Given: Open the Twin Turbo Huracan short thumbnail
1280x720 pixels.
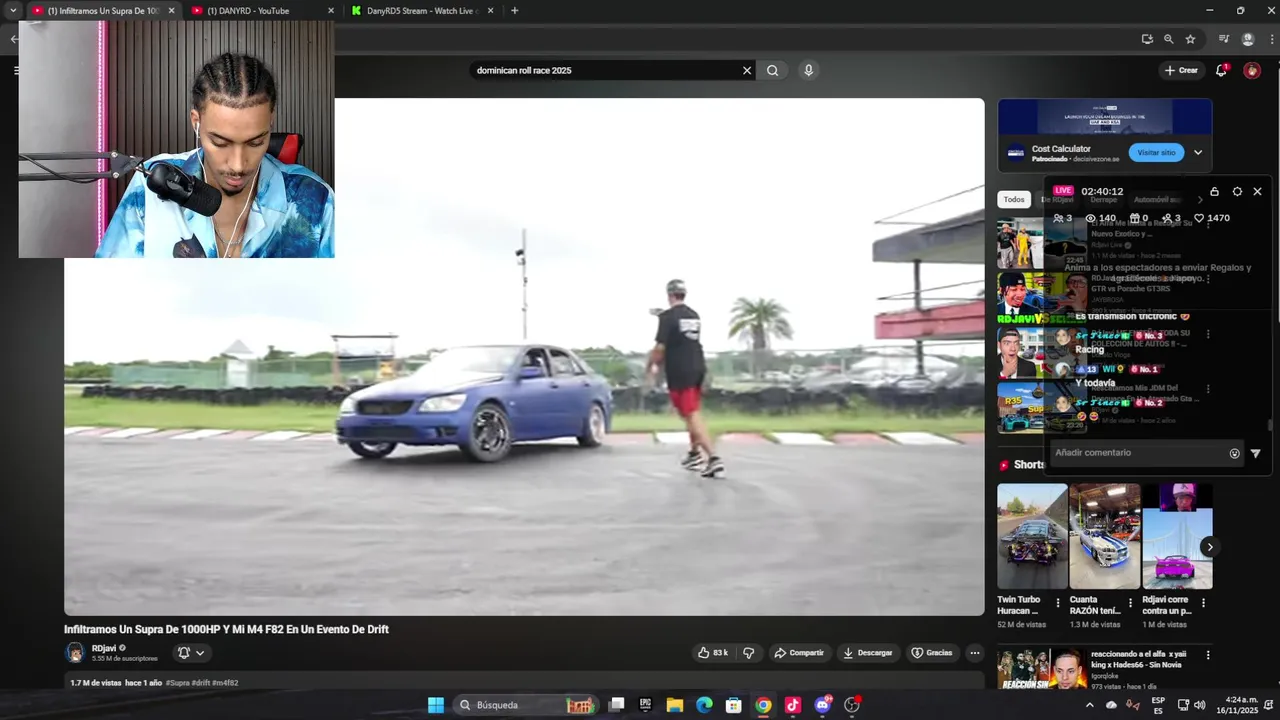Looking at the screenshot, I should point(1032,536).
